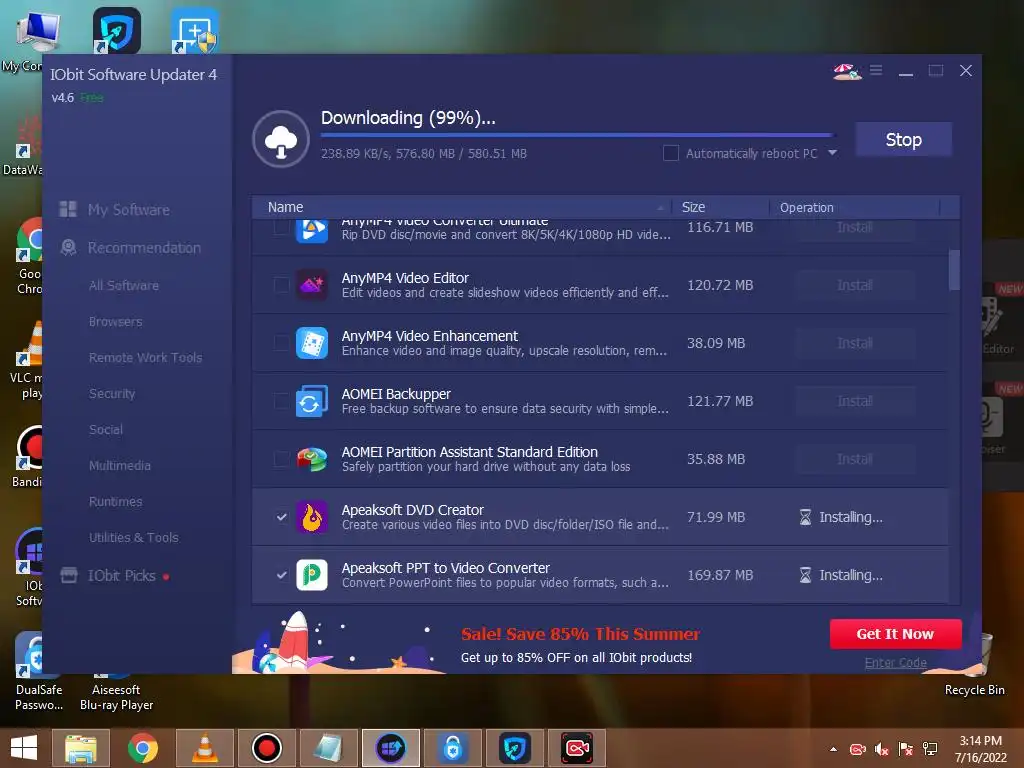Check AnyMP4 Video Enhancement checkbox
Screen dimensions: 1024x768
pyautogui.click(x=281, y=343)
